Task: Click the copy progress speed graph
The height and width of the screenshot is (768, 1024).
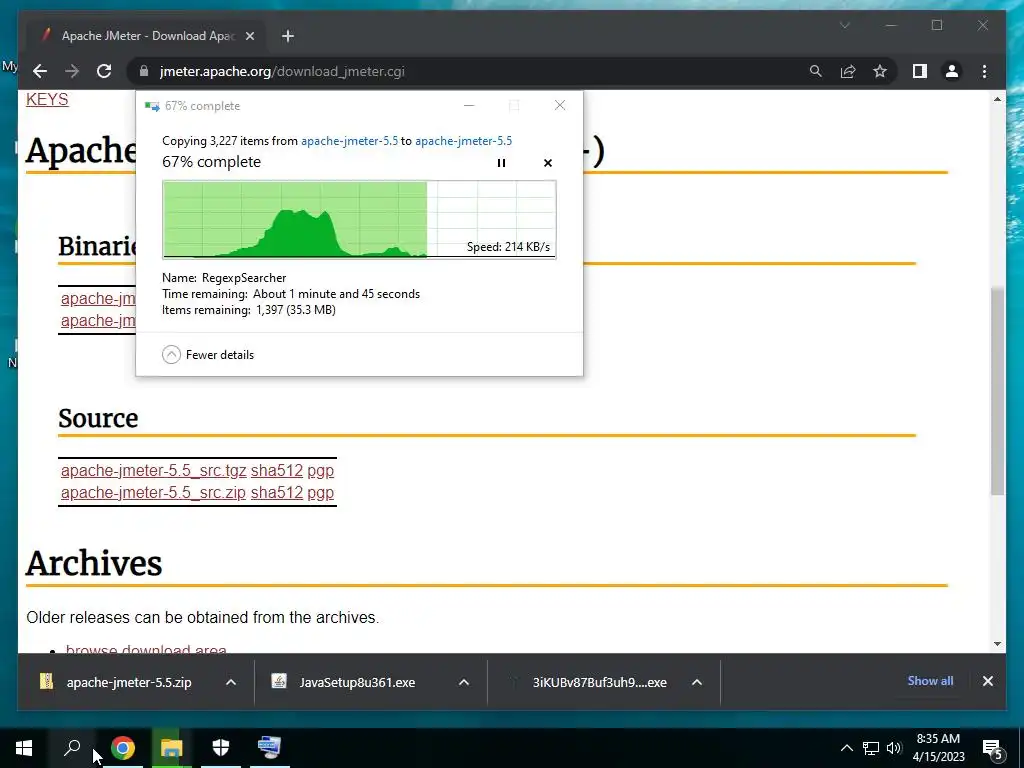Action: coord(359,219)
